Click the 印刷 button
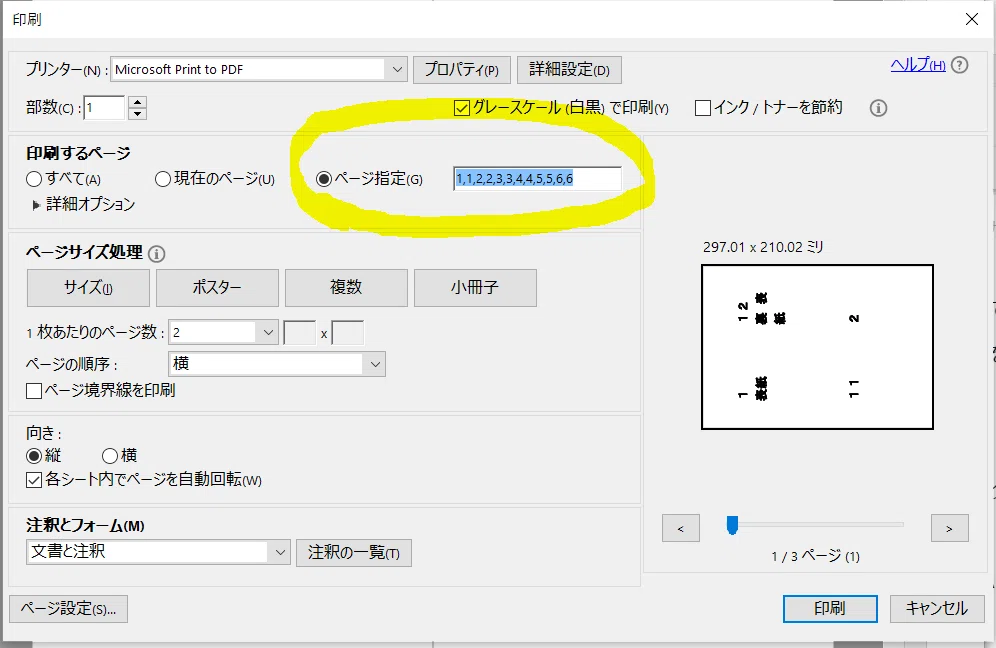 (830, 609)
